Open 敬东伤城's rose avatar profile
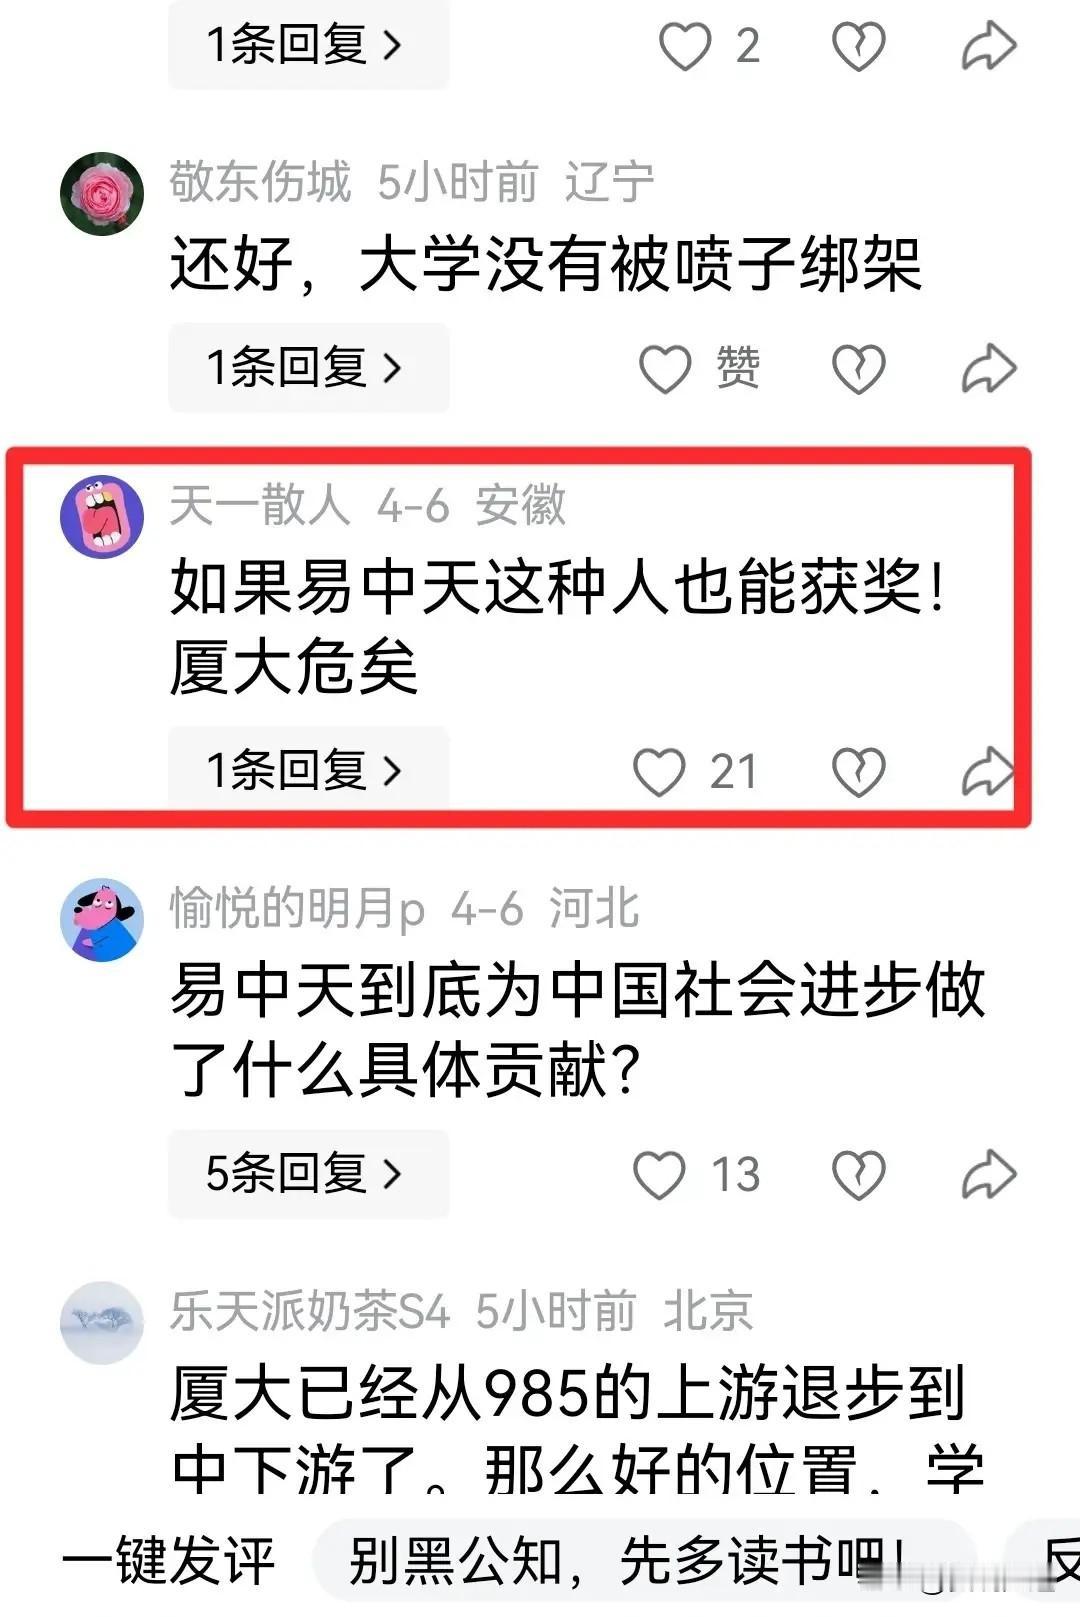1080x1617 pixels. [102, 194]
